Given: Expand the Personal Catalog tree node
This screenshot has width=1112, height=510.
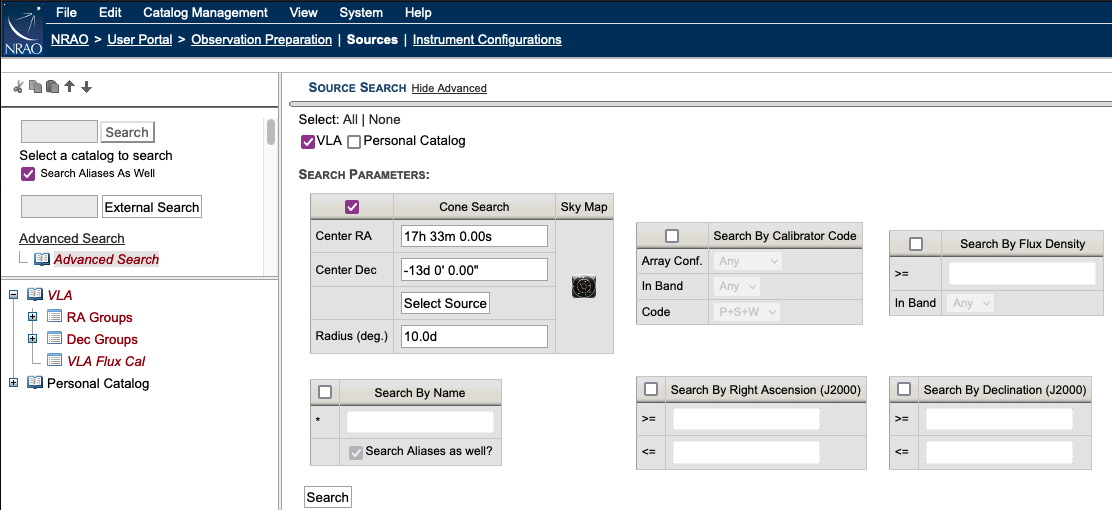Looking at the screenshot, I should click(x=13, y=383).
